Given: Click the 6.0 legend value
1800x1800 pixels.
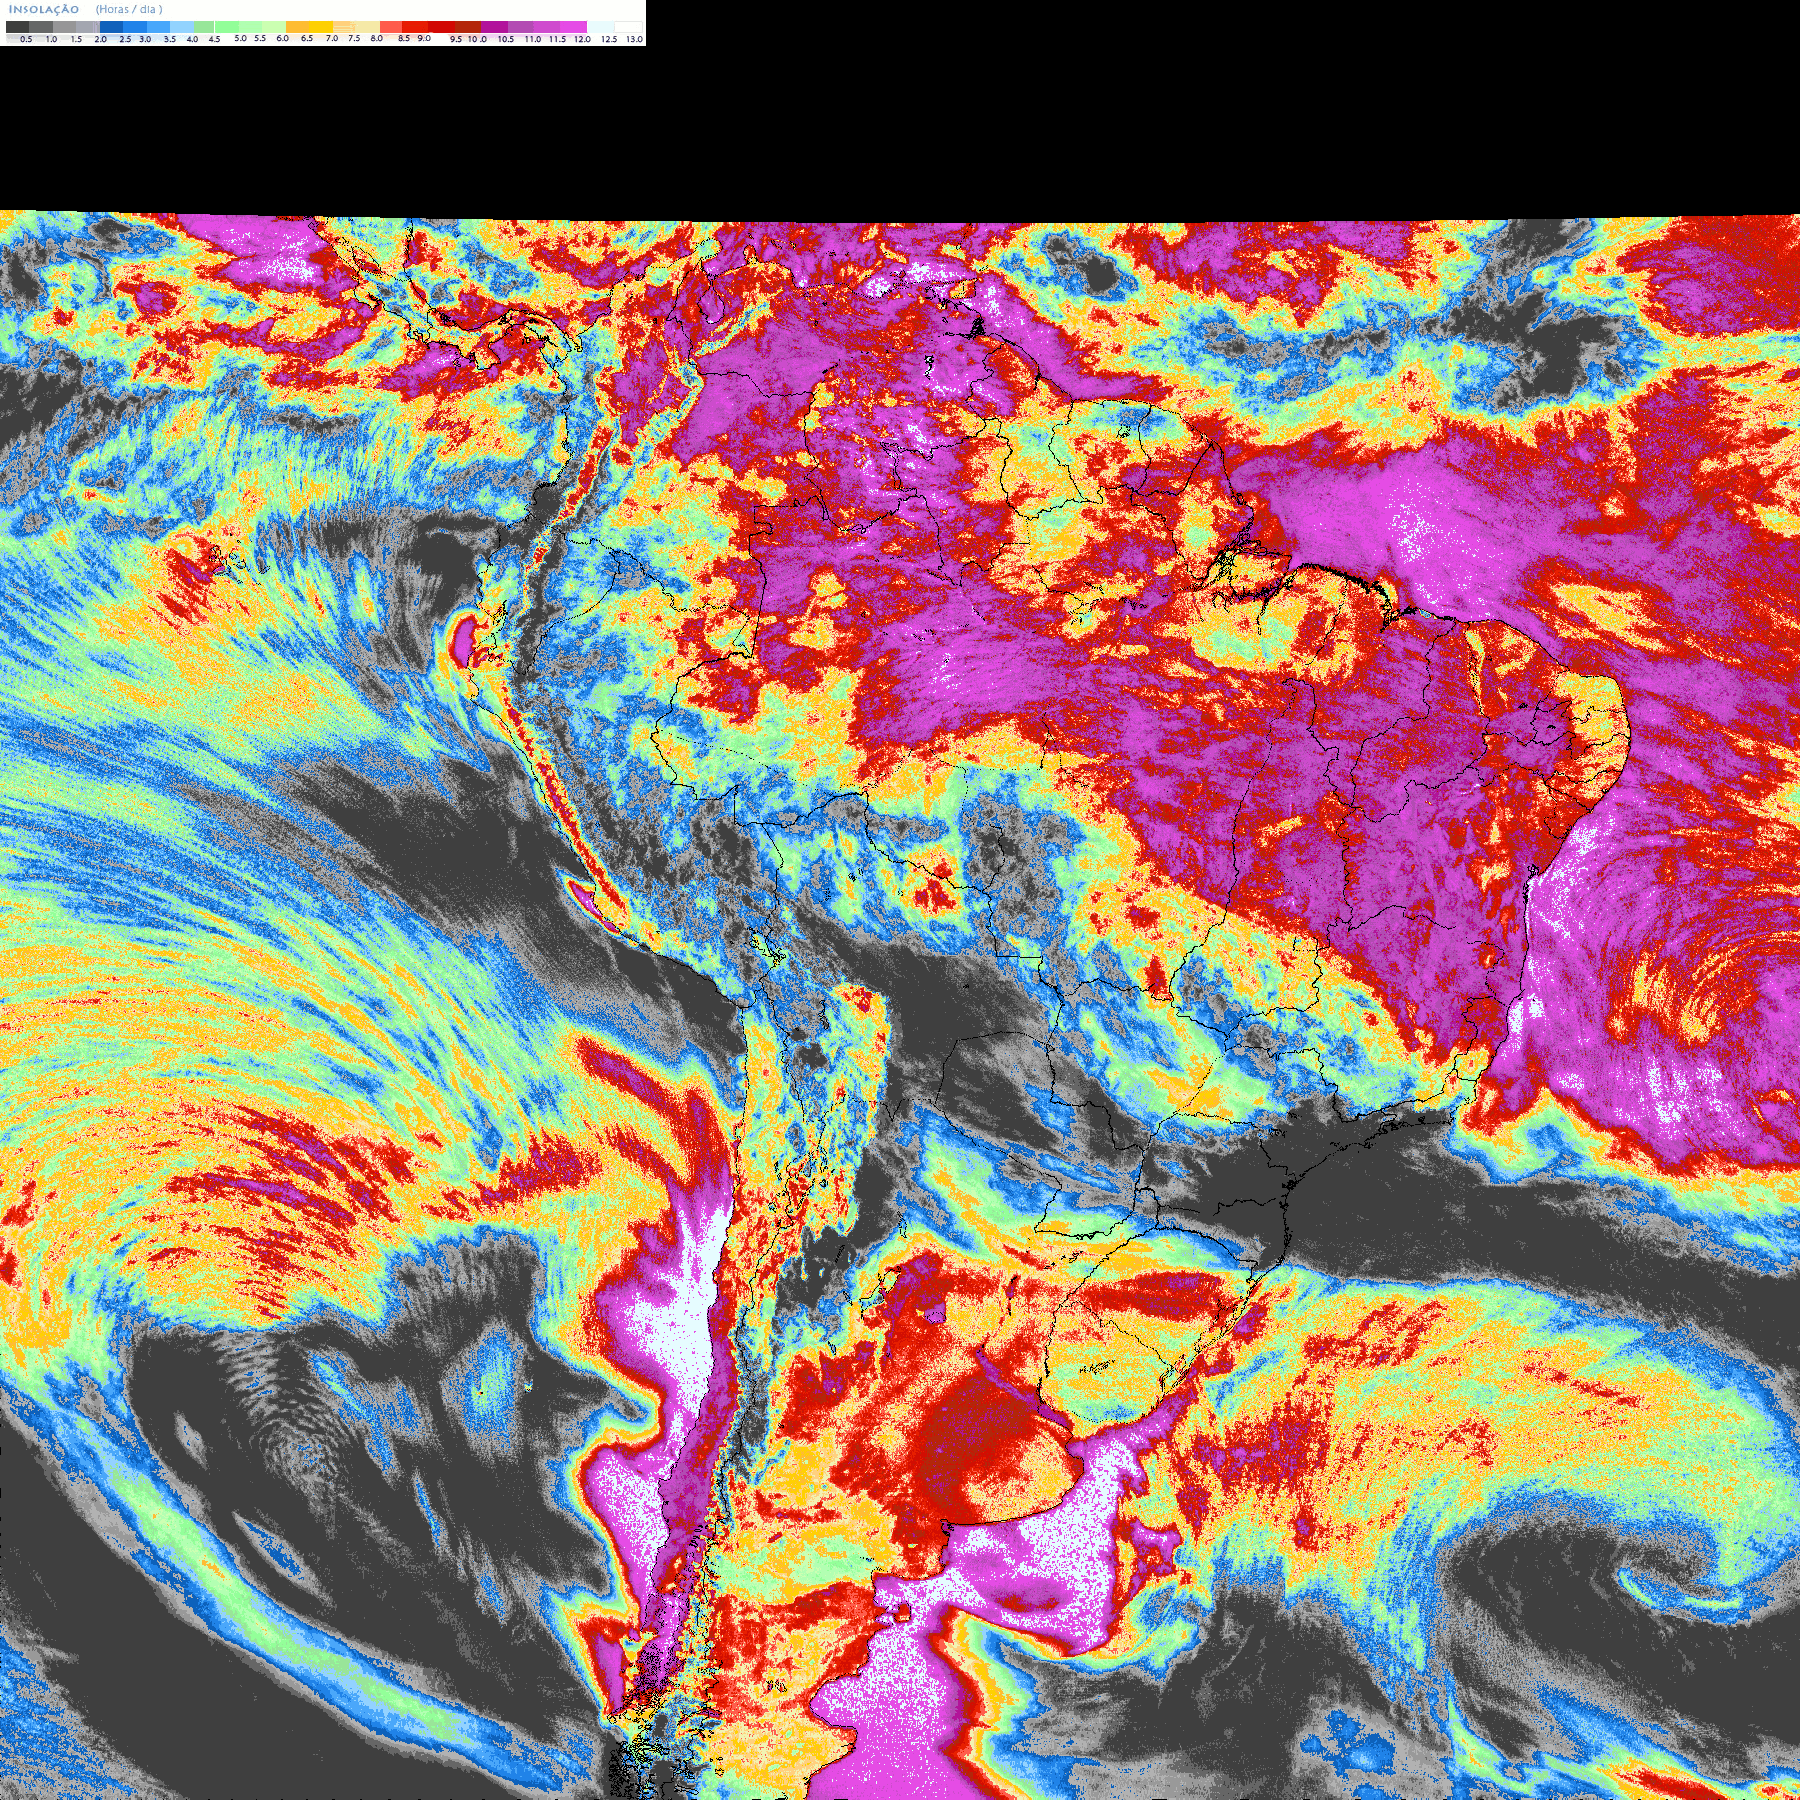Looking at the screenshot, I should (x=282, y=38).
